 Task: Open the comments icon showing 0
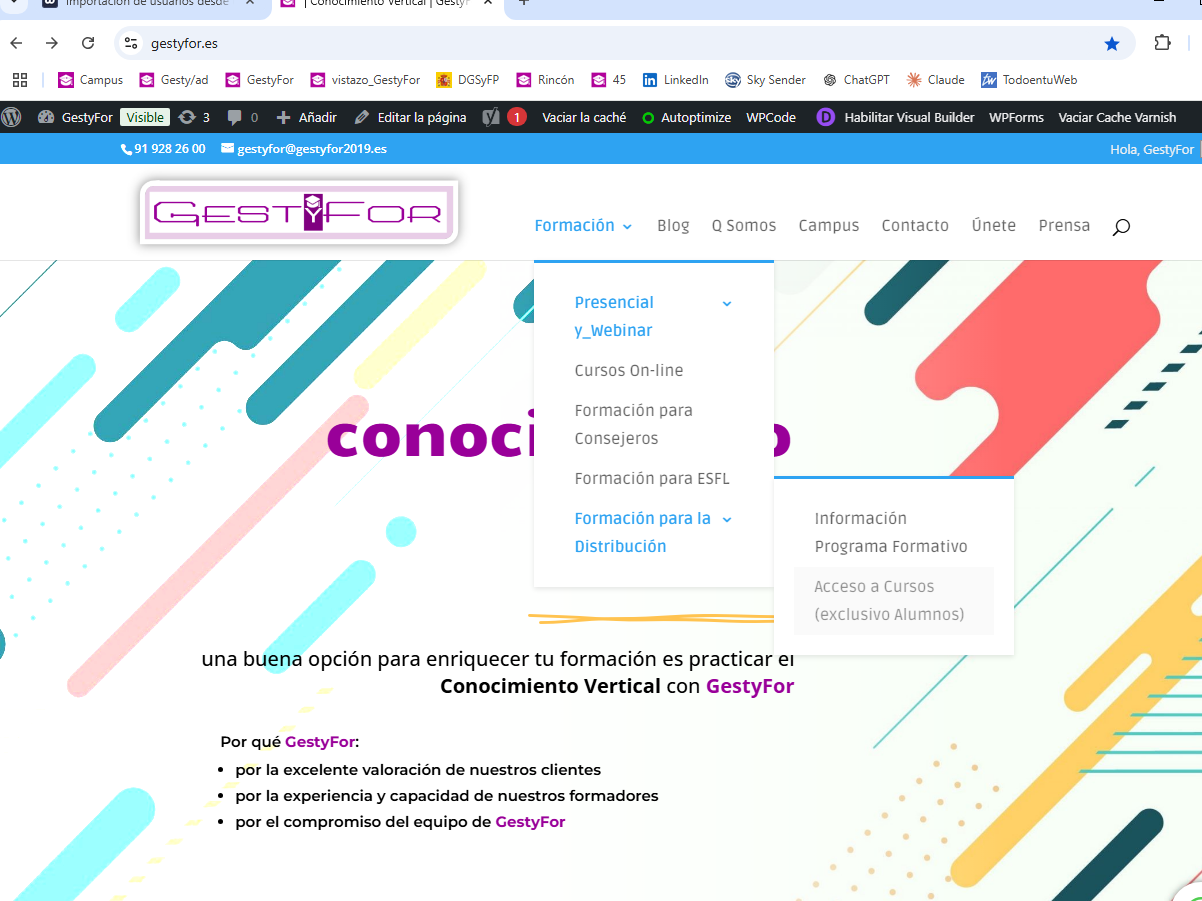tap(242, 117)
